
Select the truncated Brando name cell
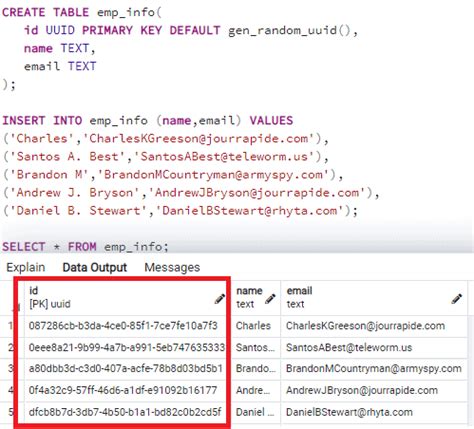(256, 369)
